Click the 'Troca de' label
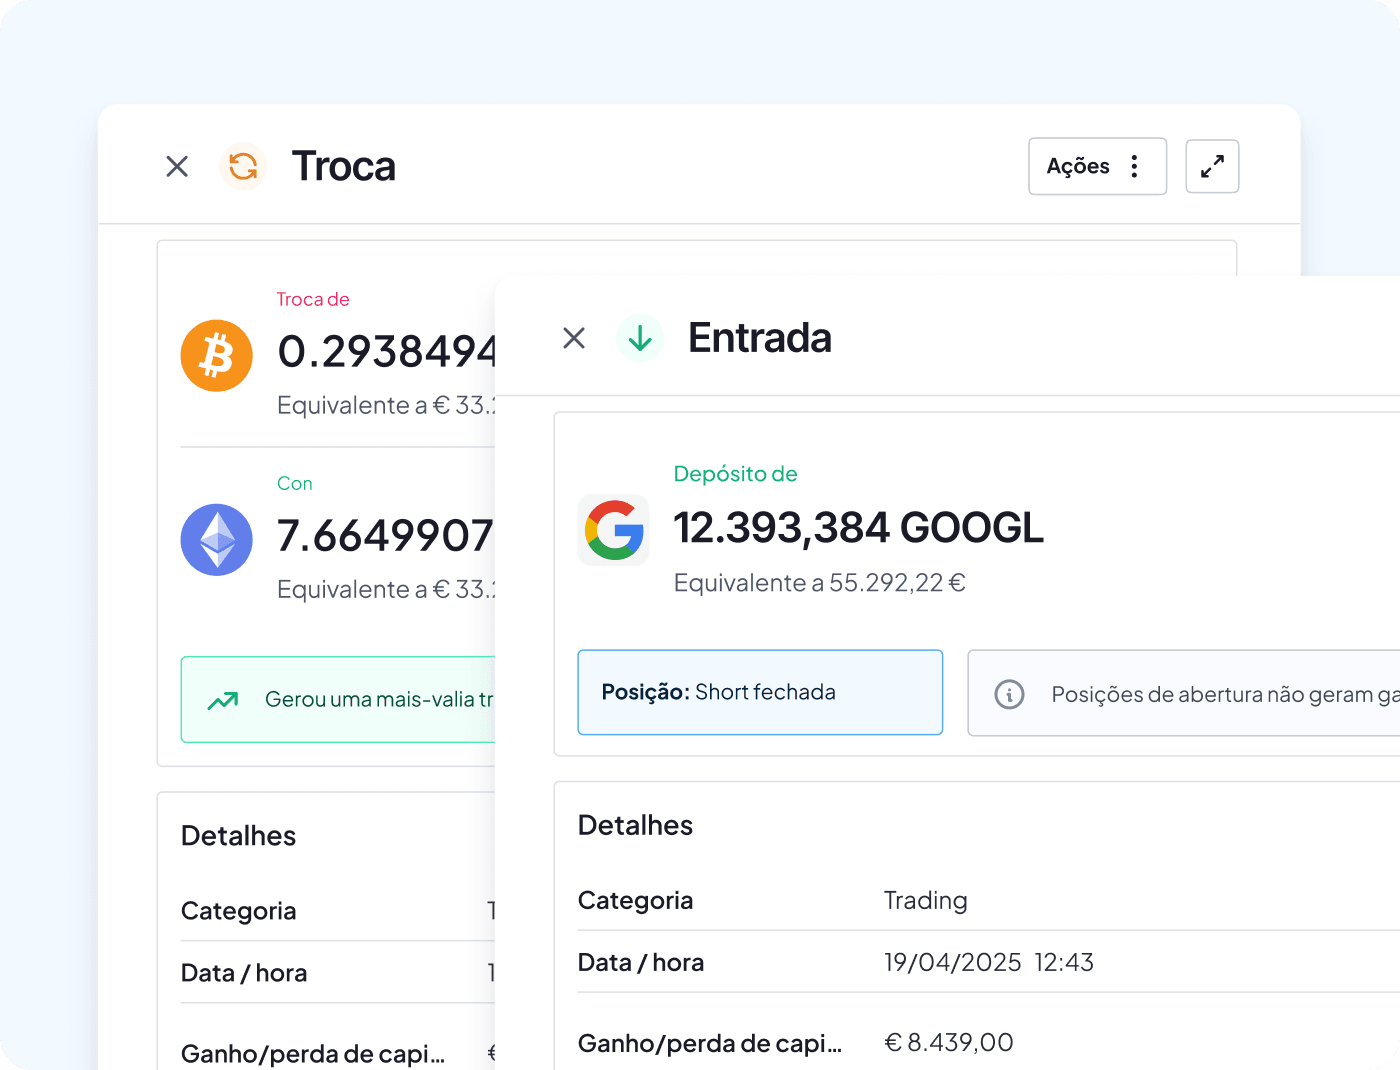 [x=313, y=299]
